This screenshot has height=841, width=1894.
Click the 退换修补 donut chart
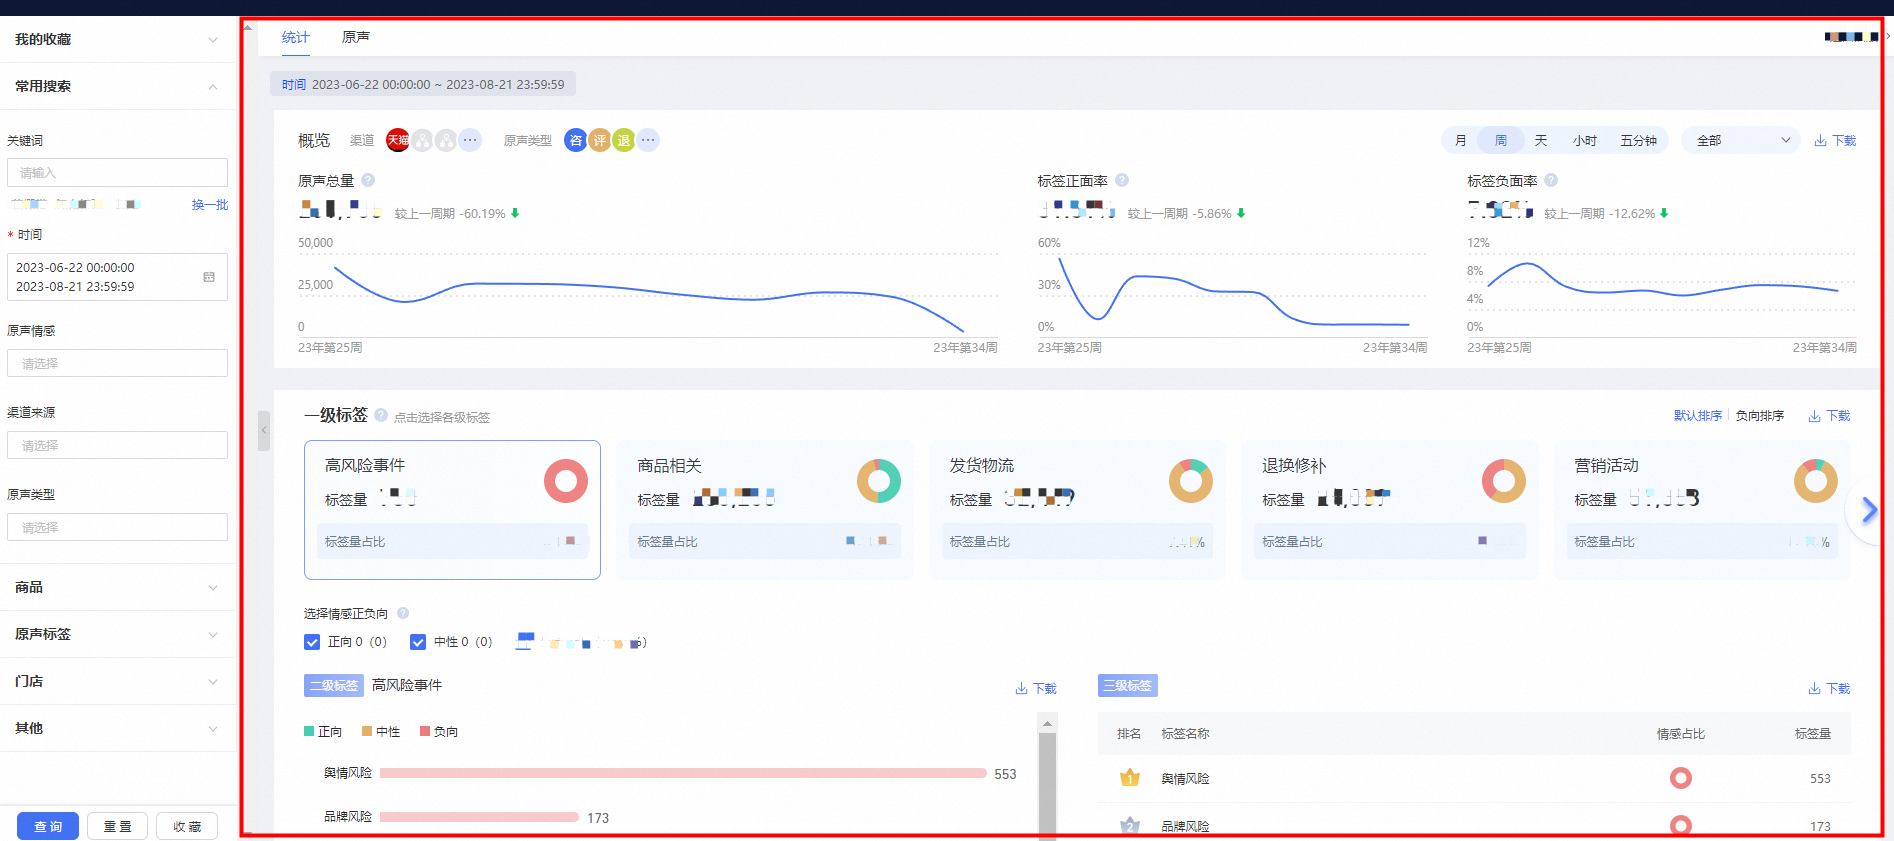(x=1504, y=481)
